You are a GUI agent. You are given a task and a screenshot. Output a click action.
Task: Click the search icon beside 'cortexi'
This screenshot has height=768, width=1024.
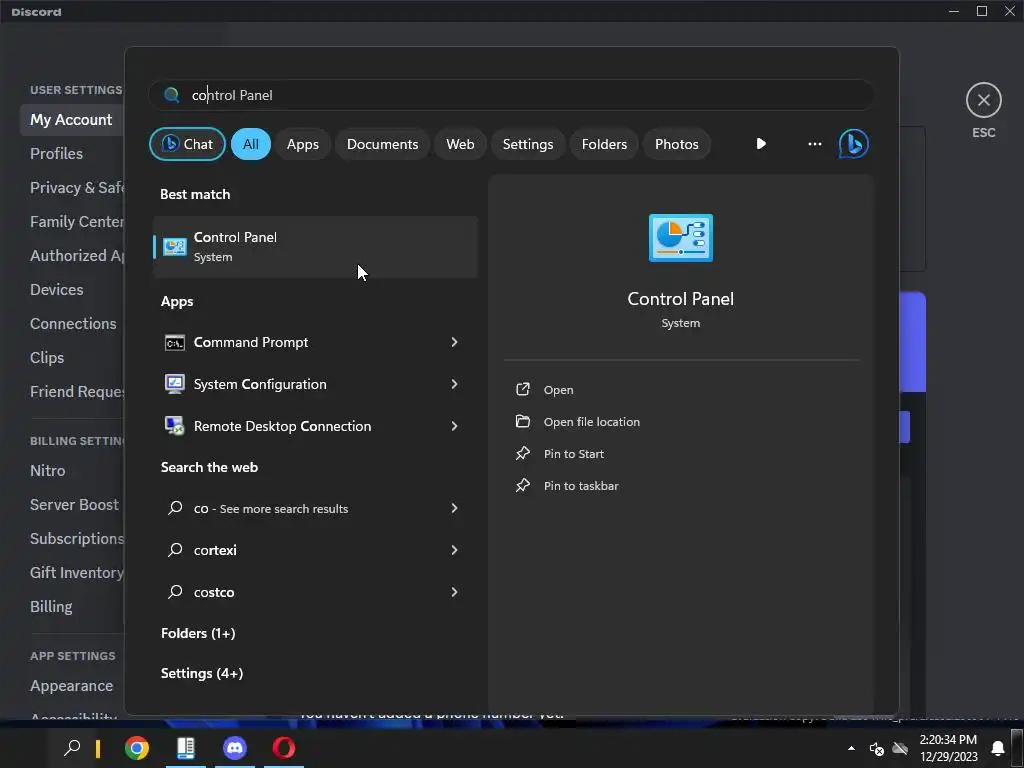(x=175, y=550)
